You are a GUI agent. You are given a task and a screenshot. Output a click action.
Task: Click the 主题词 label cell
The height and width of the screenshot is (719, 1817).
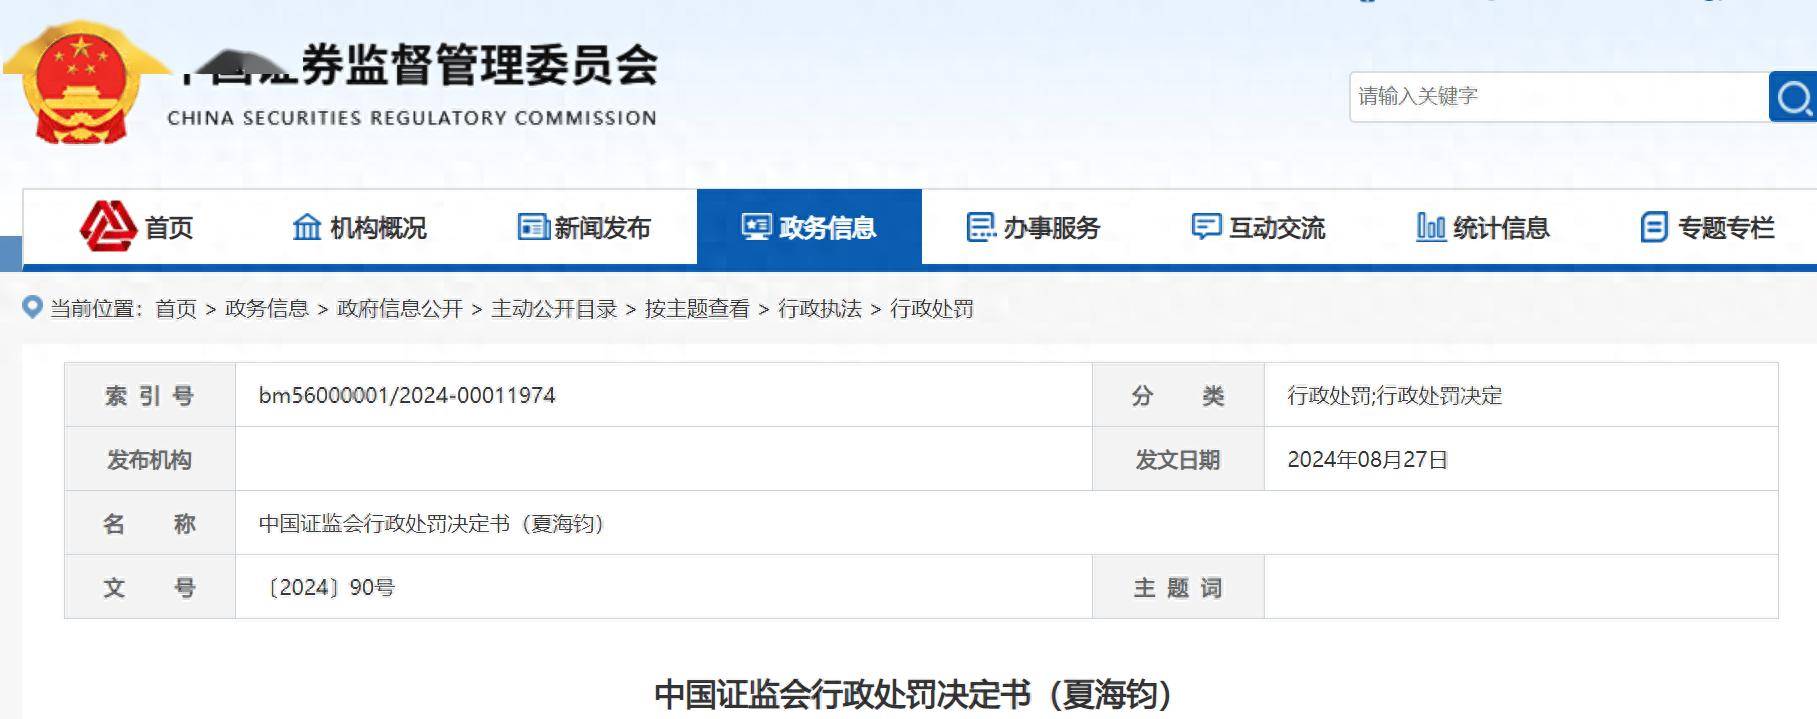(x=1178, y=587)
